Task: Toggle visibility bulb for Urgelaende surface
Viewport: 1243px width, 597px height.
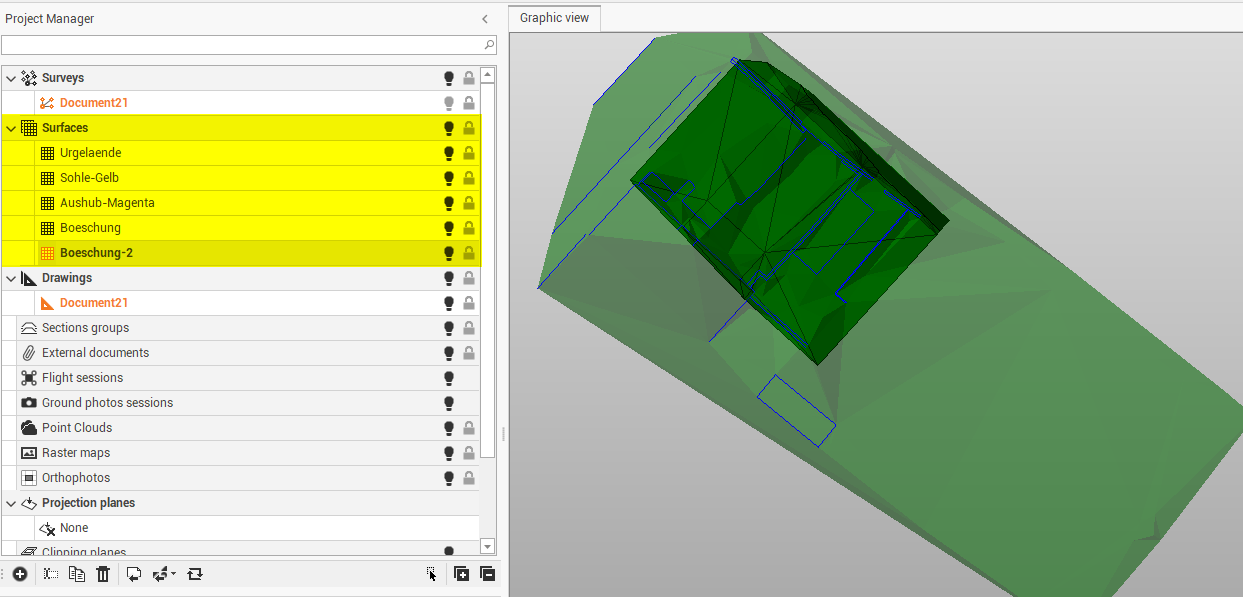Action: (x=449, y=153)
